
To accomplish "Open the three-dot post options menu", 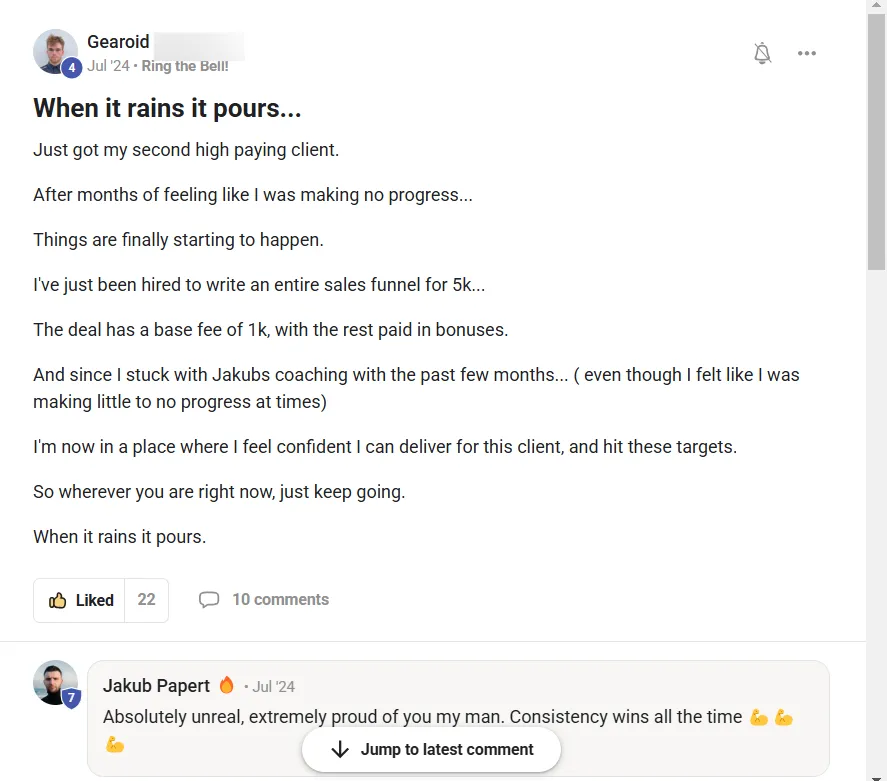I will point(807,53).
